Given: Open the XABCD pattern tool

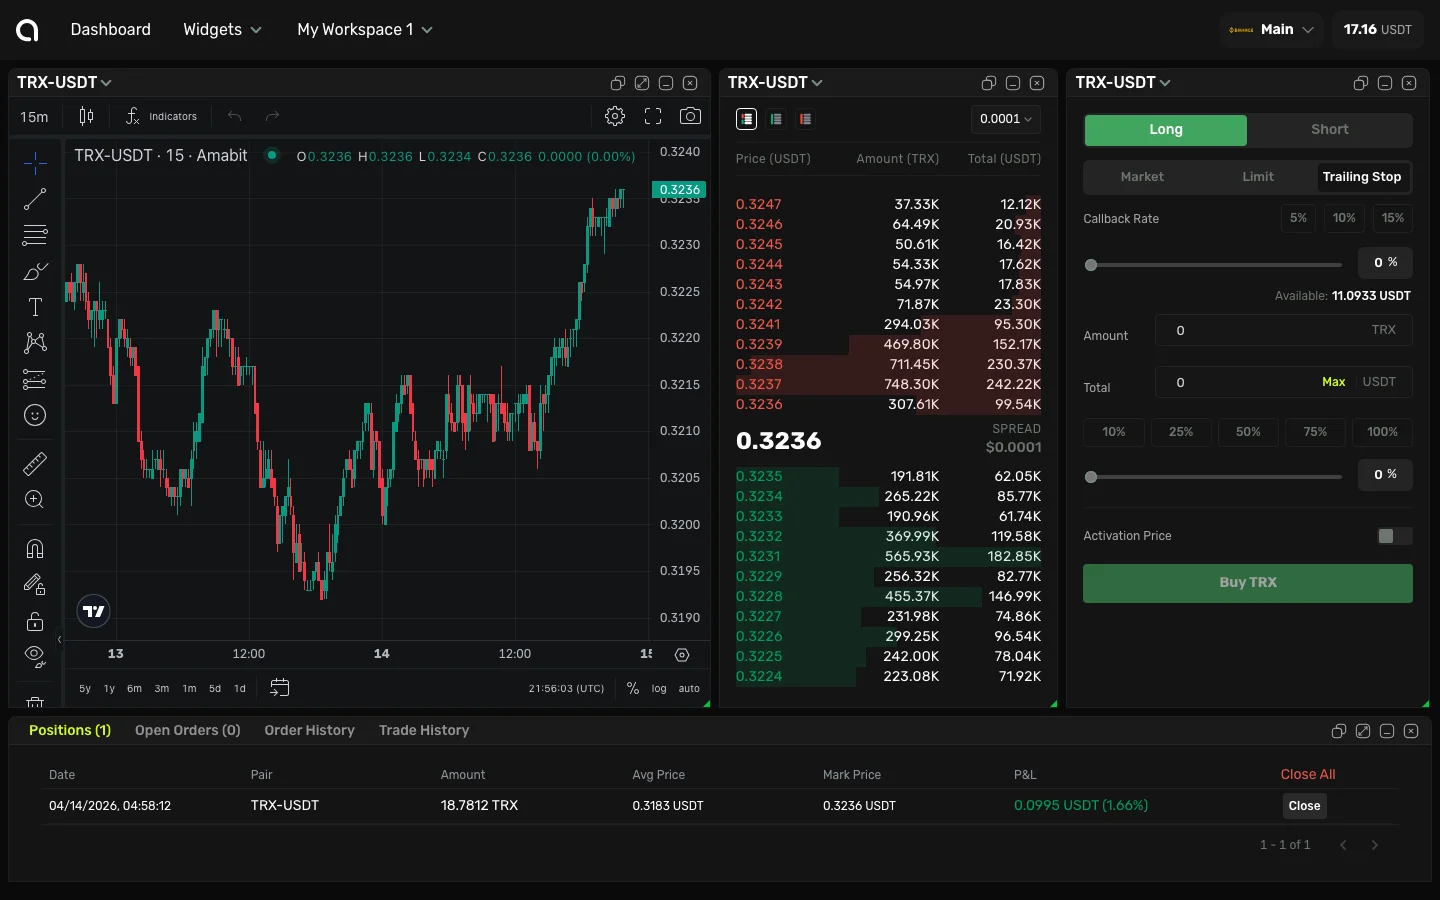Looking at the screenshot, I should (34, 343).
